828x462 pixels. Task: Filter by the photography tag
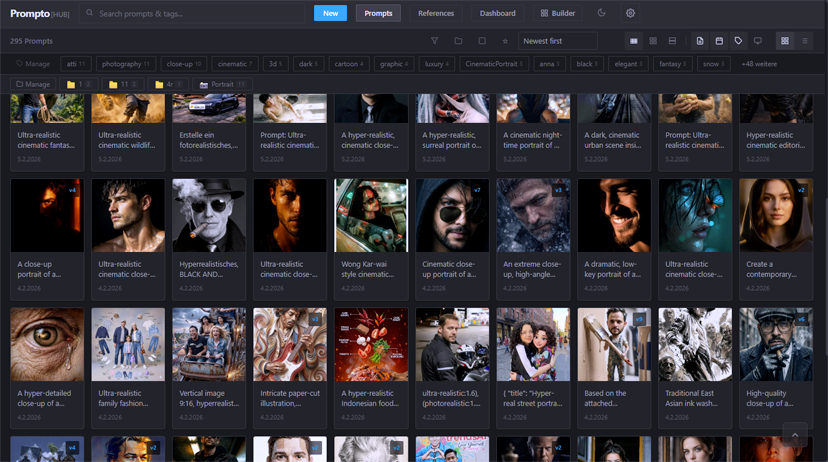126,64
